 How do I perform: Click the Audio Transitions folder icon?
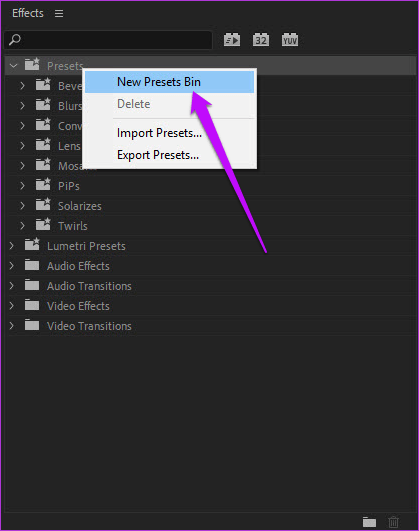pyautogui.click(x=32, y=285)
